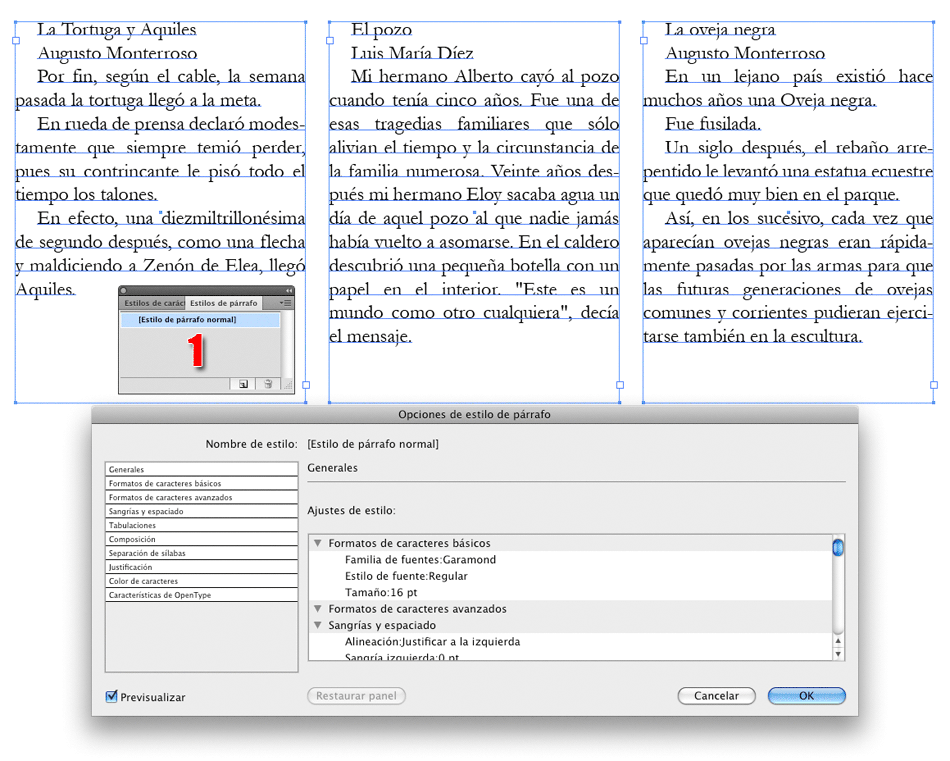
Task: Click scrollbar down arrow in style settings
Action: (838, 654)
